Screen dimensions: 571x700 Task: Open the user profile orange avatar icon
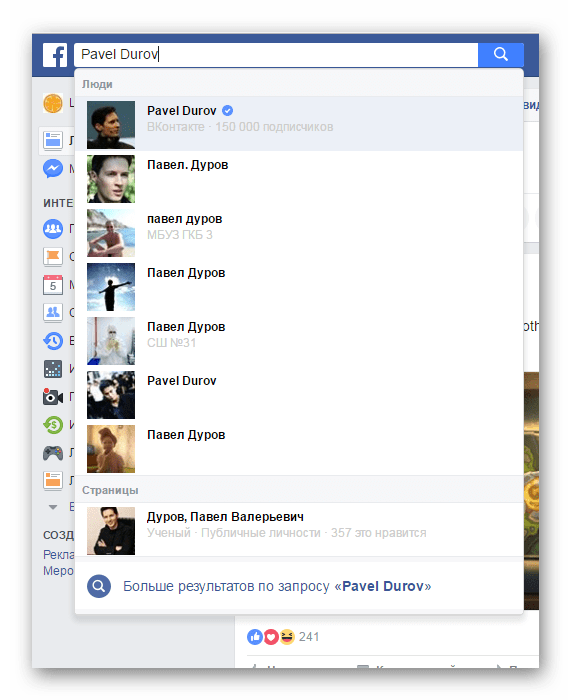click(x=53, y=103)
